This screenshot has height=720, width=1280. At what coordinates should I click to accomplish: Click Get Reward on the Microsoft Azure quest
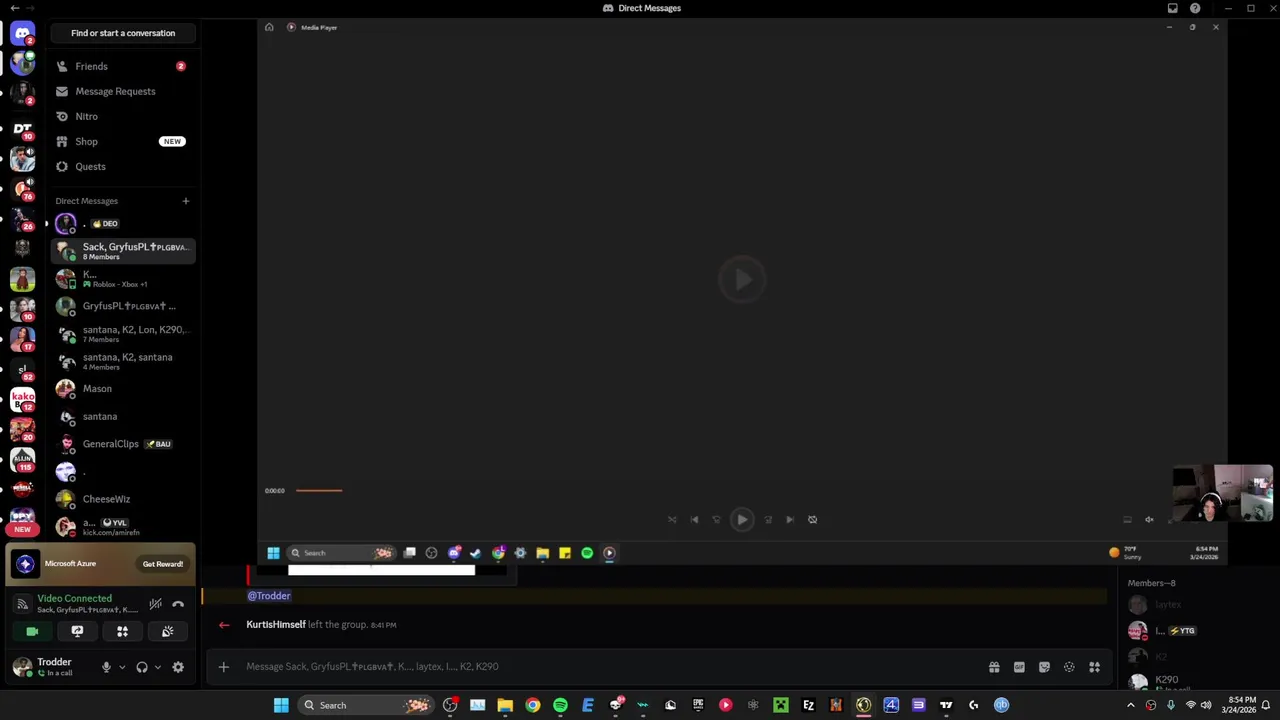[x=163, y=564]
